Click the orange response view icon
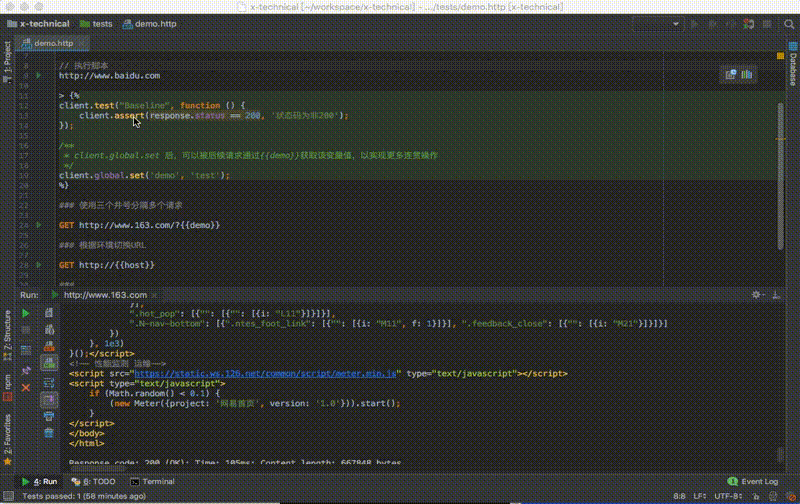 tap(49, 347)
